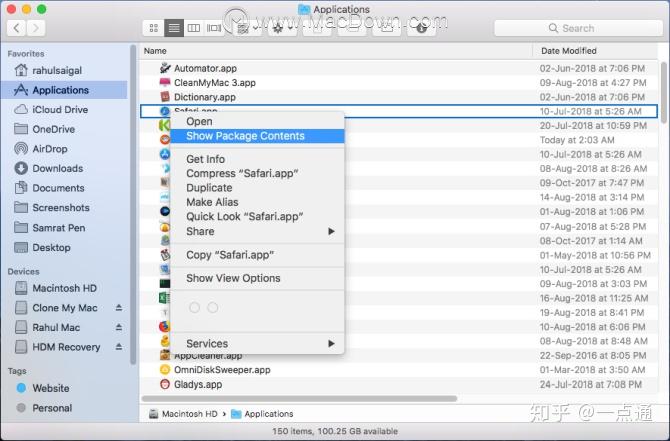Switch to cover flow view
The image size is (670, 441).
tap(214, 28)
